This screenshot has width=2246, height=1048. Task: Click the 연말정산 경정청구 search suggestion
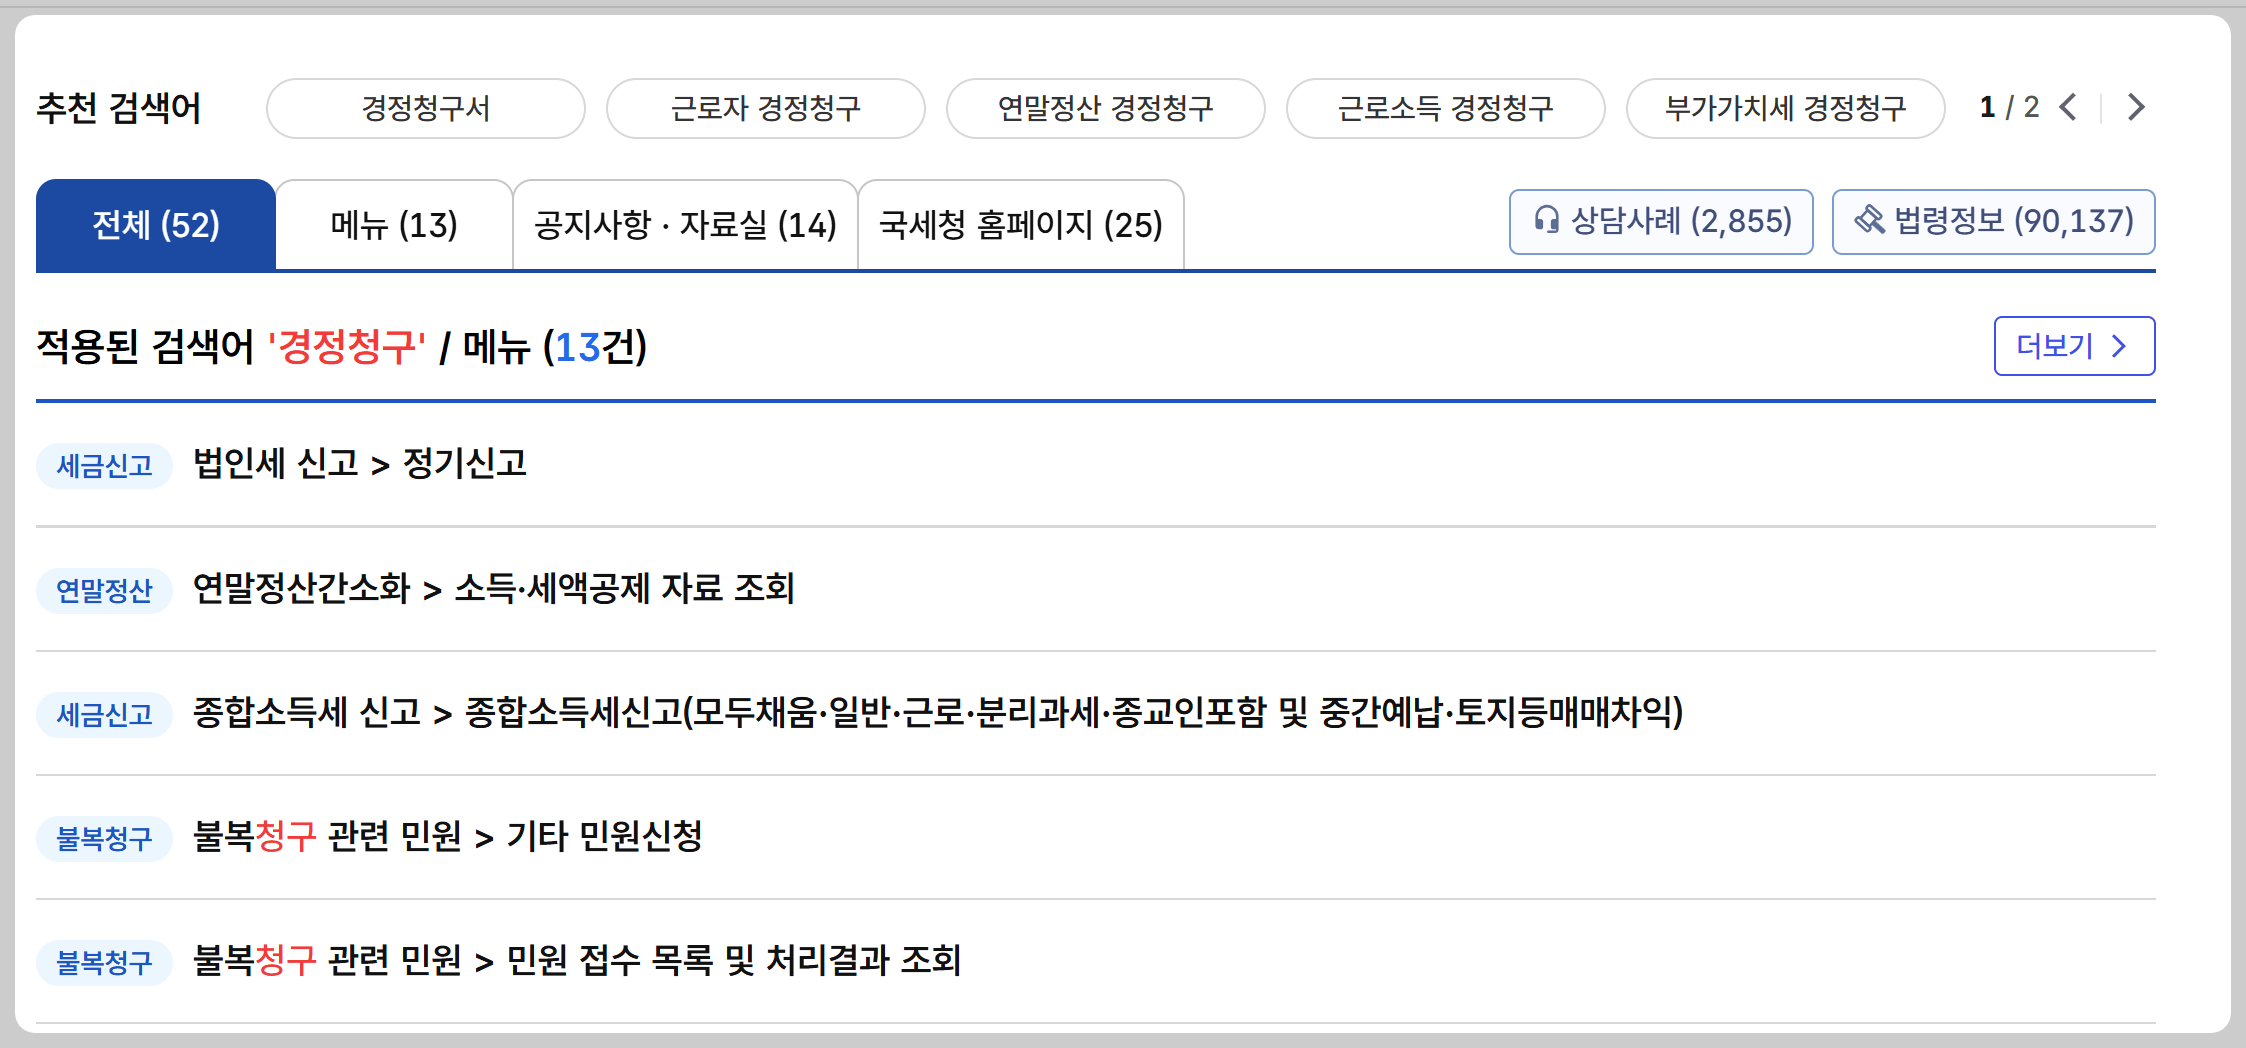pos(1105,109)
